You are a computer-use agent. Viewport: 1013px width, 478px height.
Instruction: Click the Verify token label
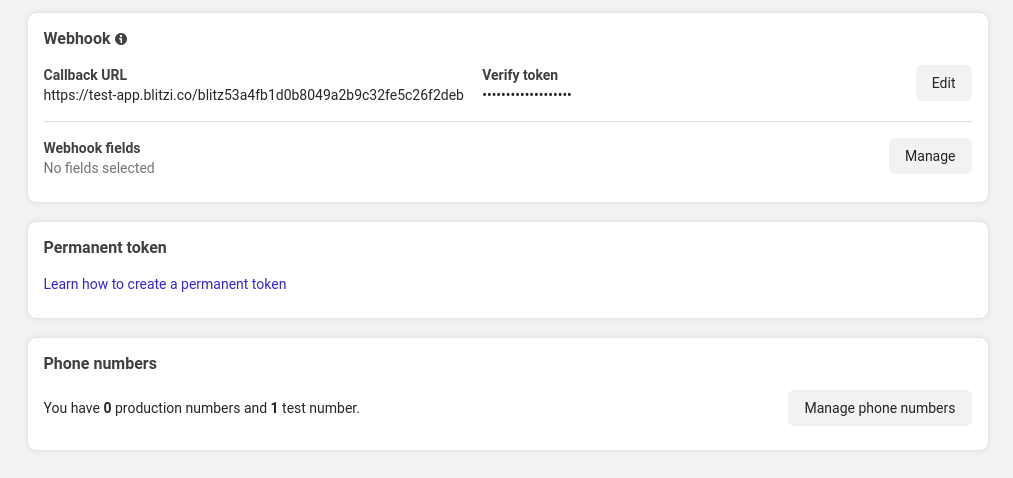[520, 75]
